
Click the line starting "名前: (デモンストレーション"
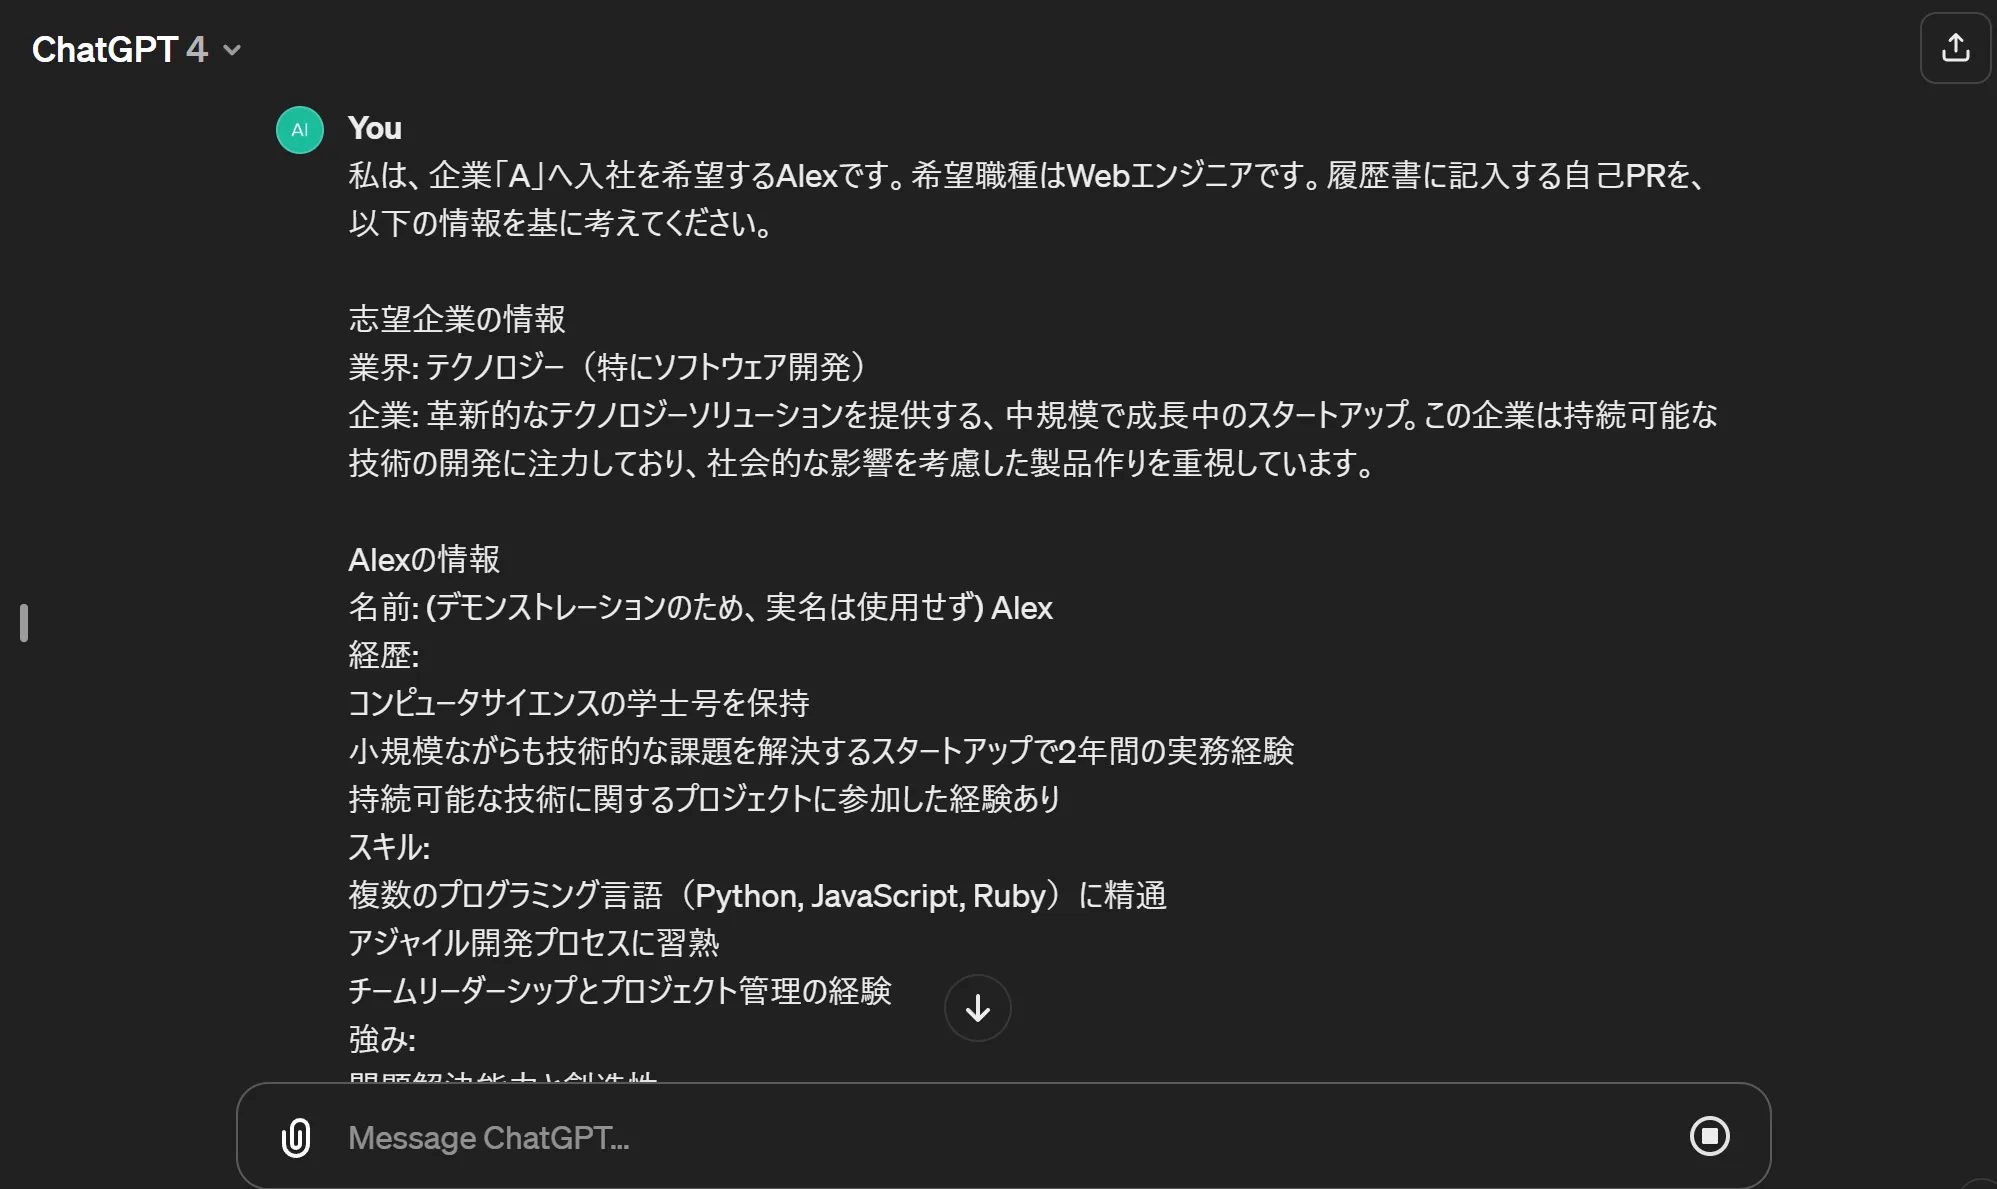(700, 607)
